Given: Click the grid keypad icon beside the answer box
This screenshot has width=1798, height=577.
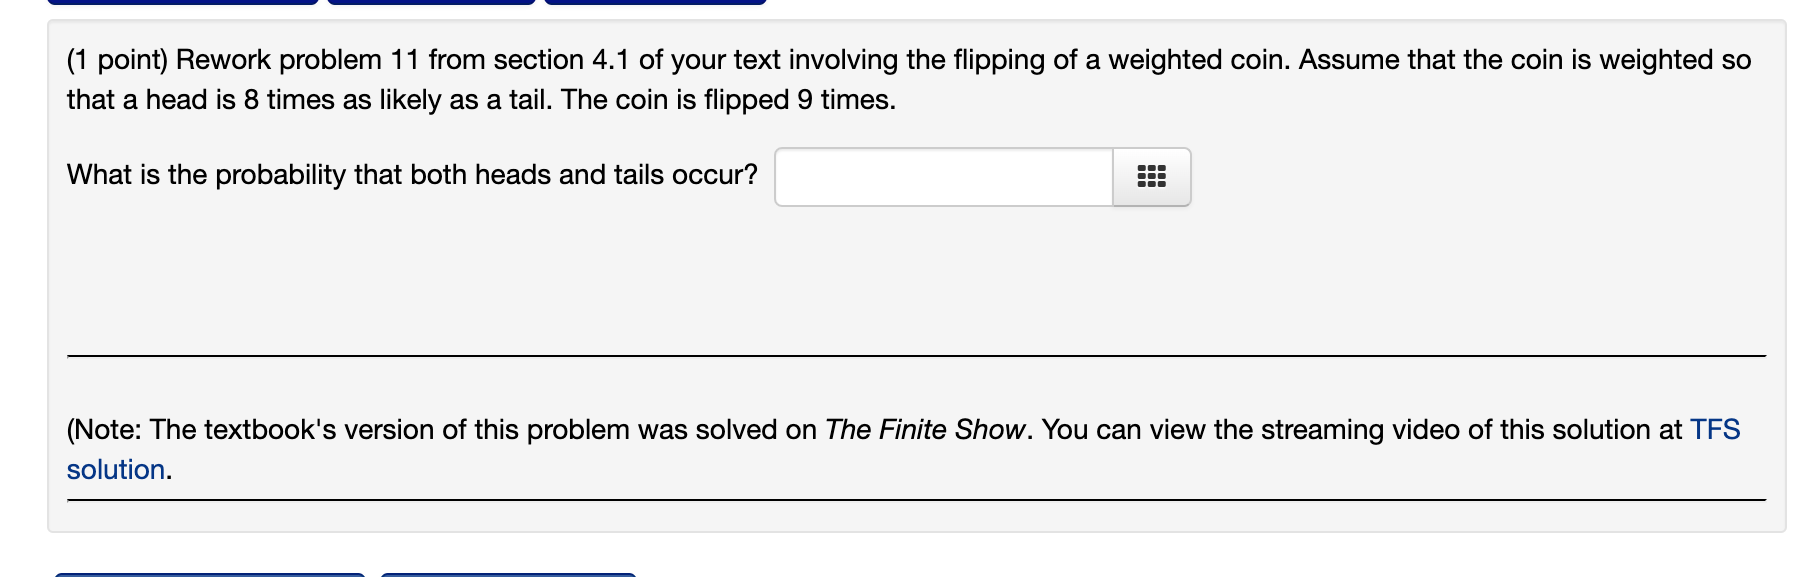Looking at the screenshot, I should click(1150, 177).
